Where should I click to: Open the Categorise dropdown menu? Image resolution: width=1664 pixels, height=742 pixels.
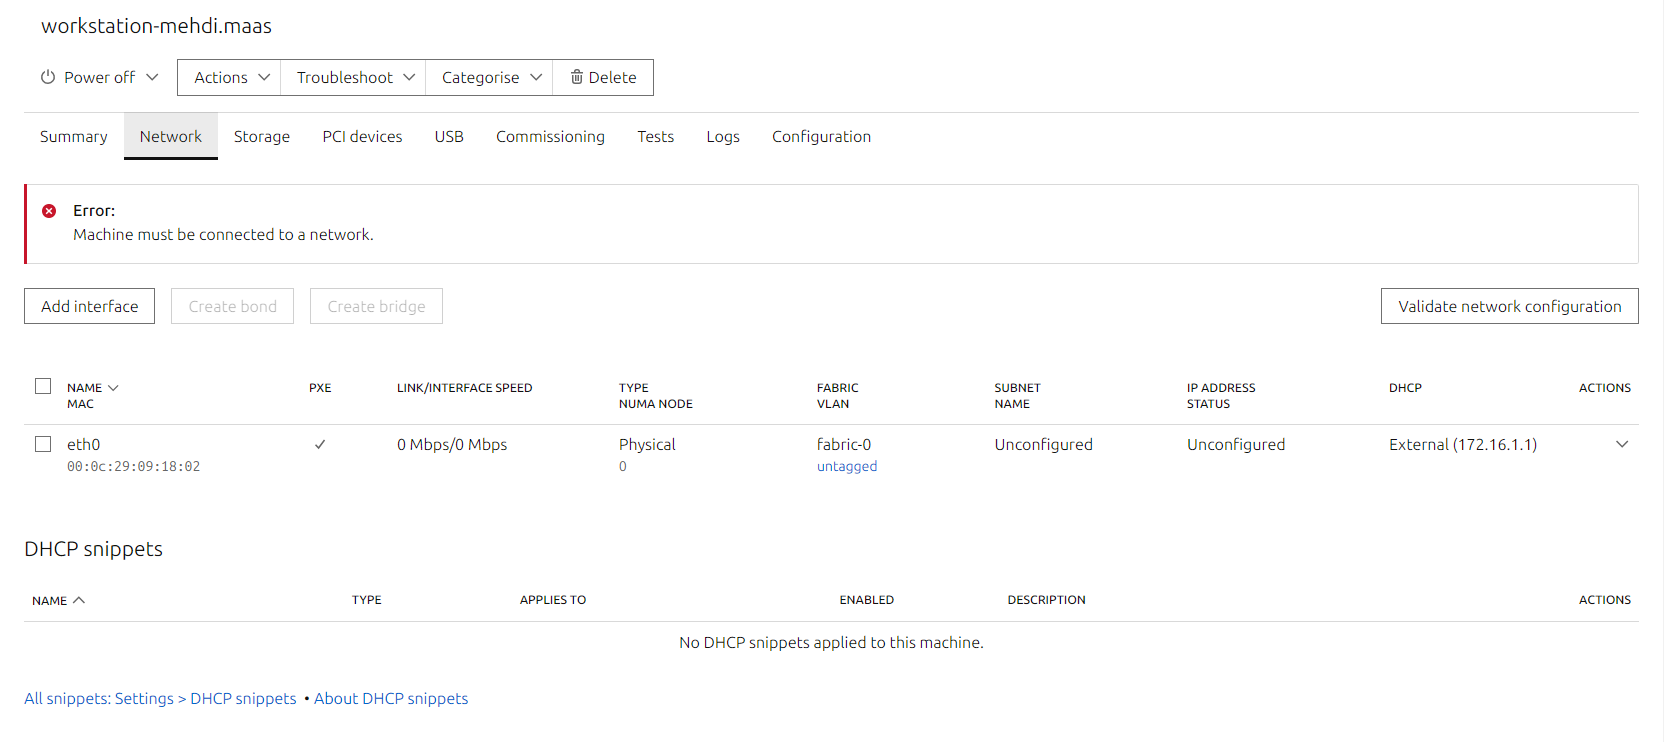(489, 77)
